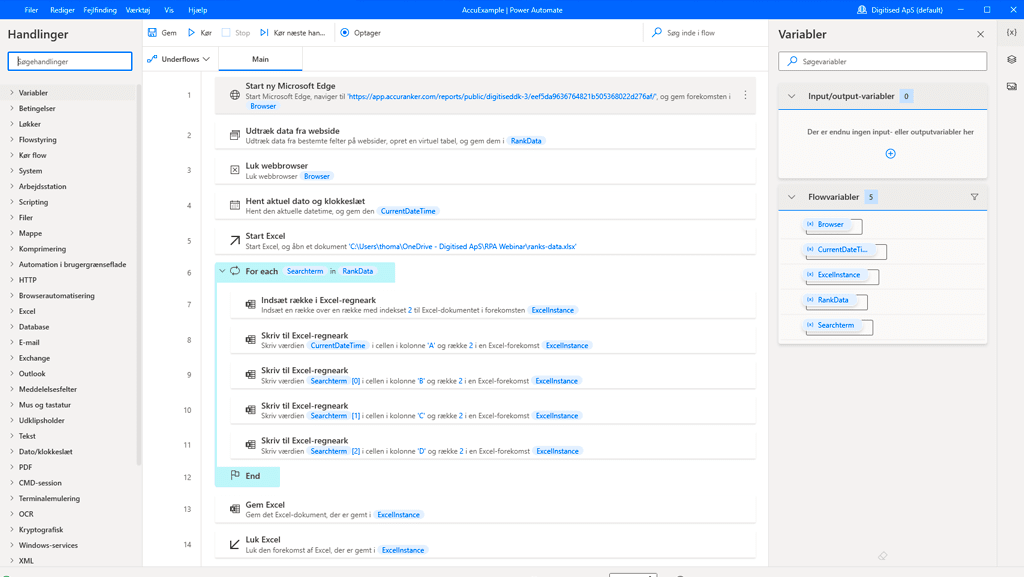The height and width of the screenshot is (577, 1024).
Task: Select the Indsæt række Excel icon
Action: coord(250,304)
